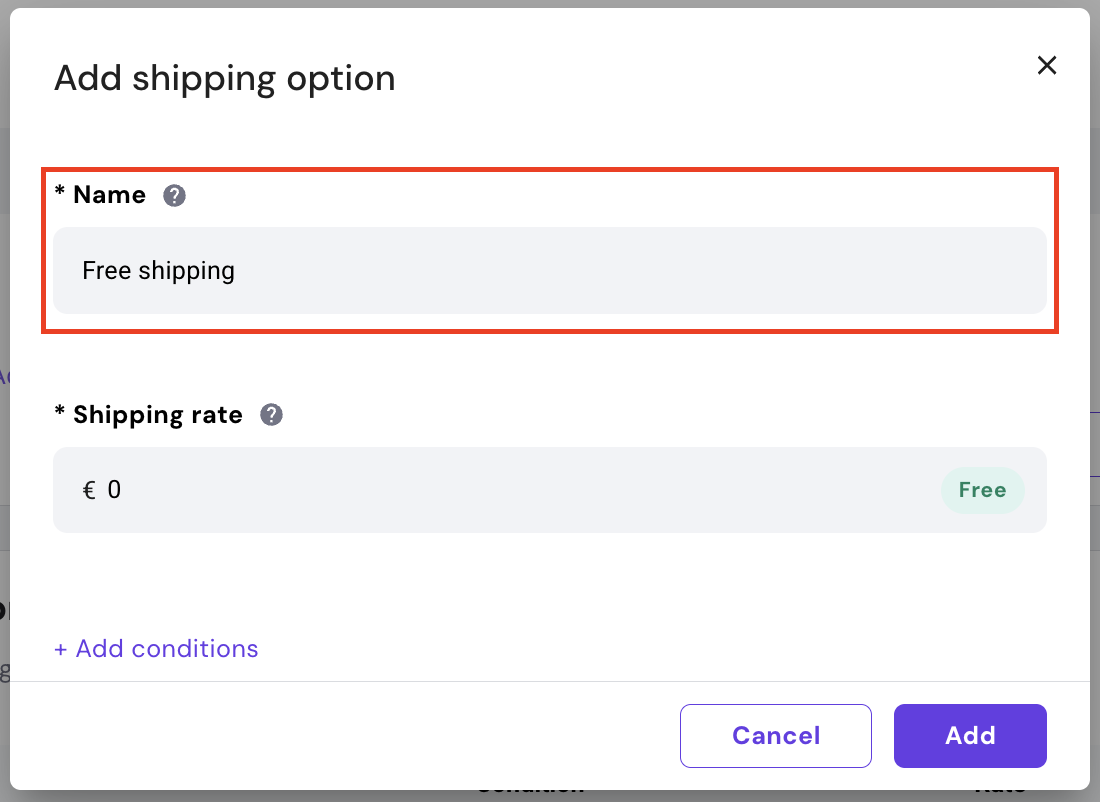Click the help icon beside Shipping rate
The width and height of the screenshot is (1100, 802).
pos(271,415)
